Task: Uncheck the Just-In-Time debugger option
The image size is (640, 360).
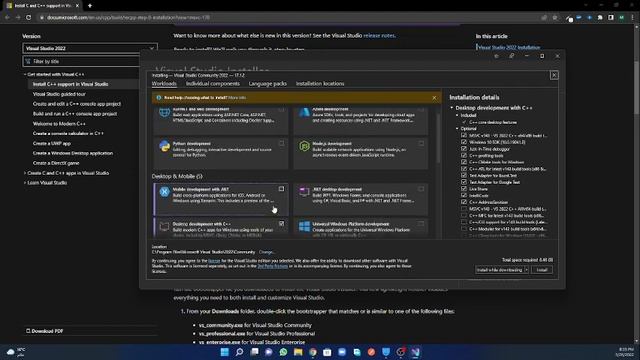Action: 464,149
